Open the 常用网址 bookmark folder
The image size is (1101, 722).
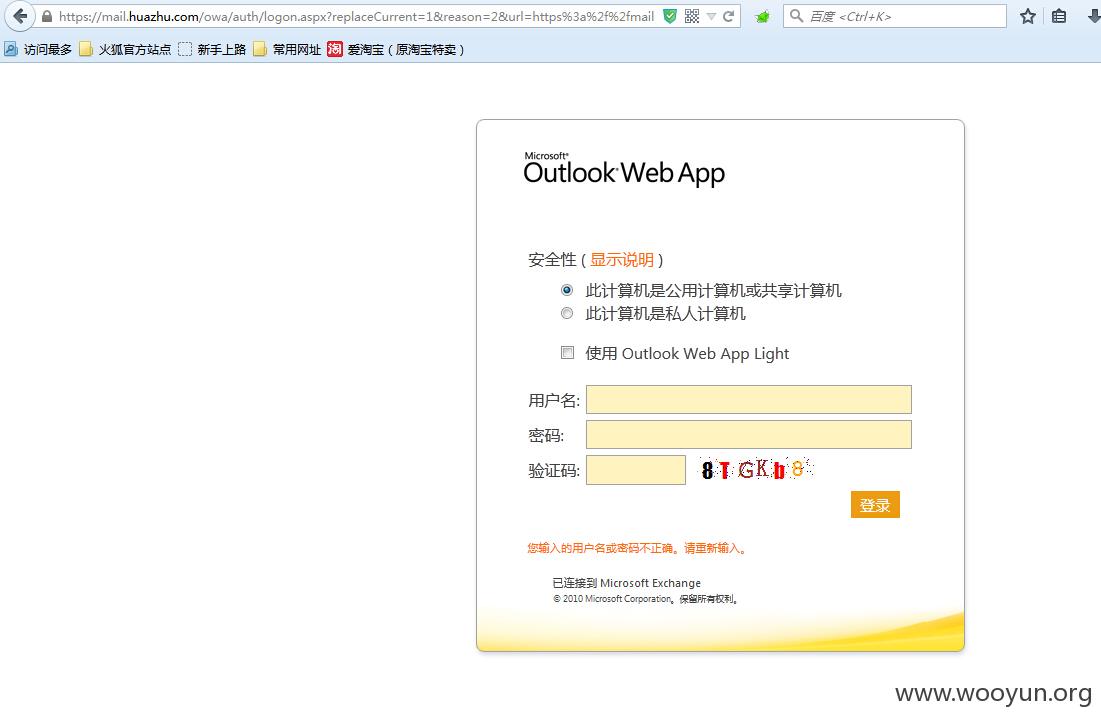pos(287,49)
